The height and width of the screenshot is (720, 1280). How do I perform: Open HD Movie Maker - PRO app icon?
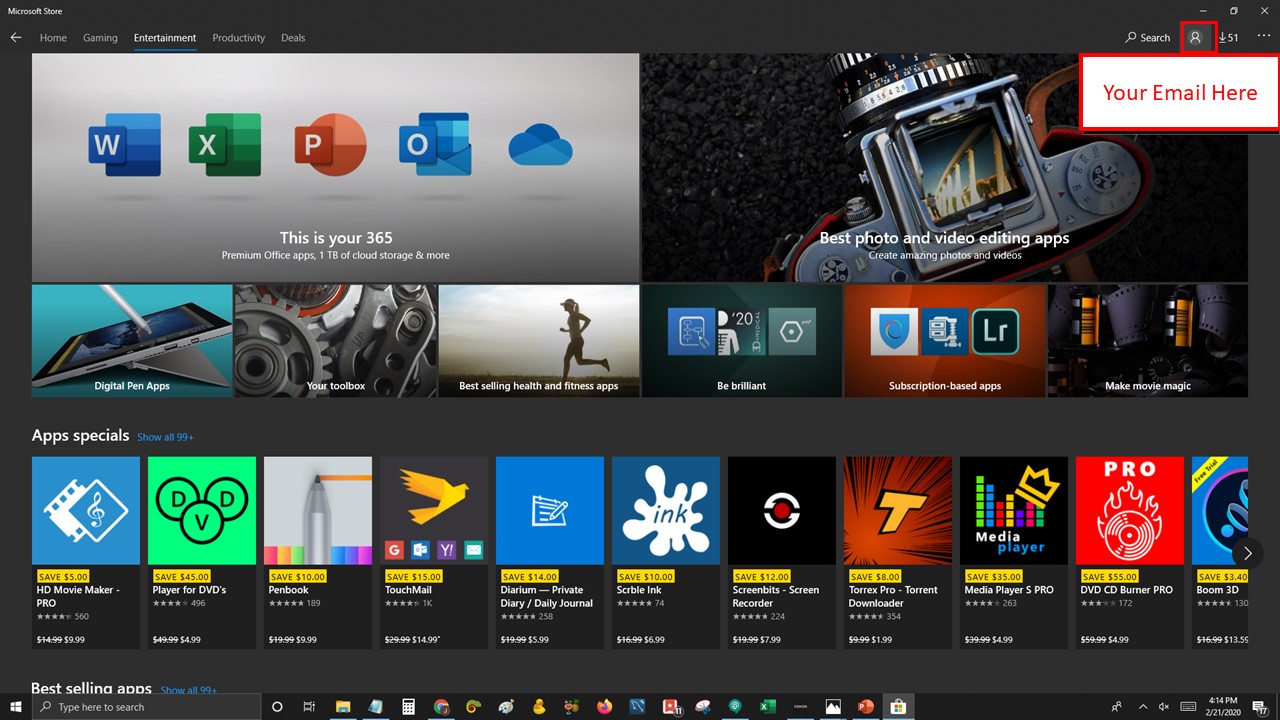[x=86, y=511]
